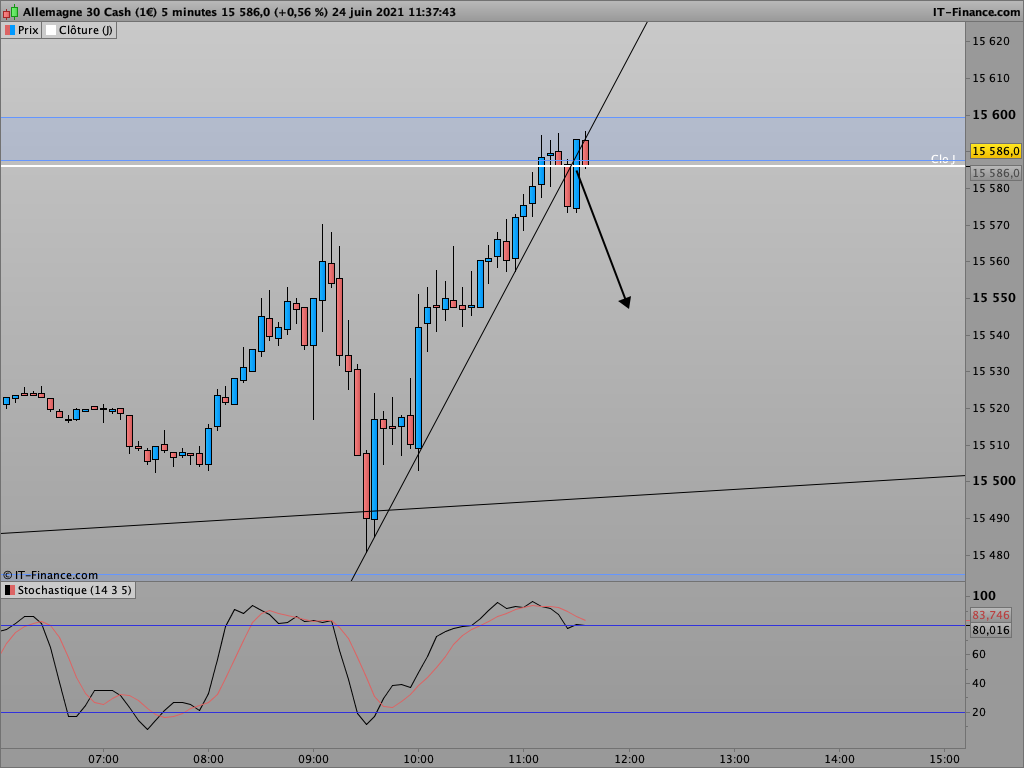Viewport: 1024px width, 768px height.
Task: Click the yellow 15 586,0 price tag
Action: click(x=995, y=152)
